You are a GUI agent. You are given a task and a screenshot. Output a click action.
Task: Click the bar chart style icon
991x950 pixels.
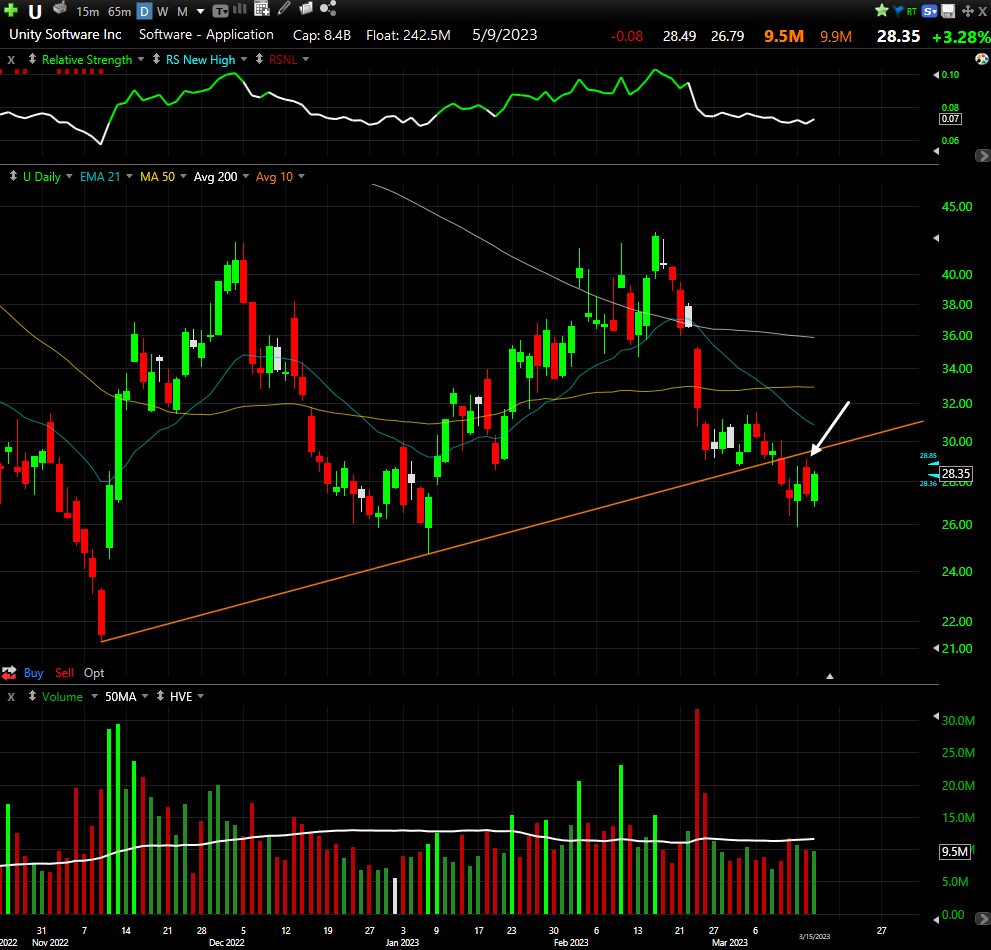tap(240, 9)
